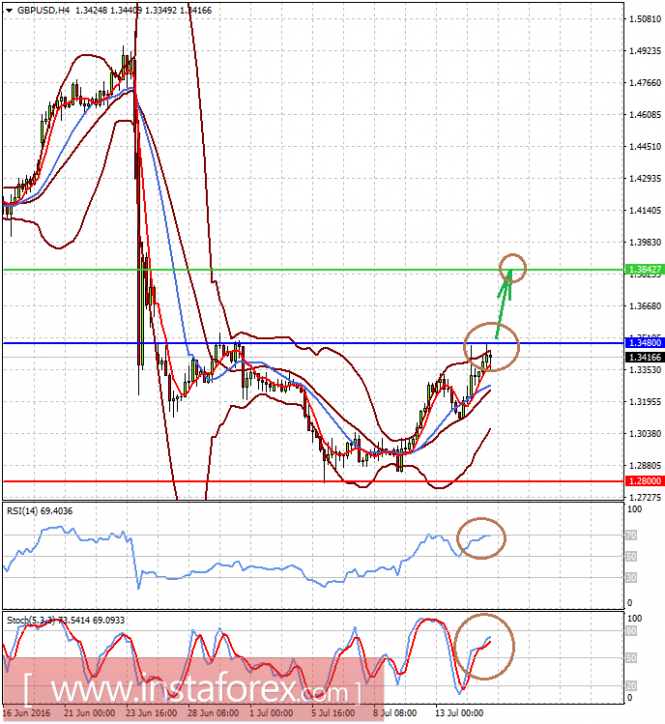Viewport: 665px width, 724px height.
Task: Open the GBPUSD,H4 chart dropdown arrow
Action: (9, 10)
